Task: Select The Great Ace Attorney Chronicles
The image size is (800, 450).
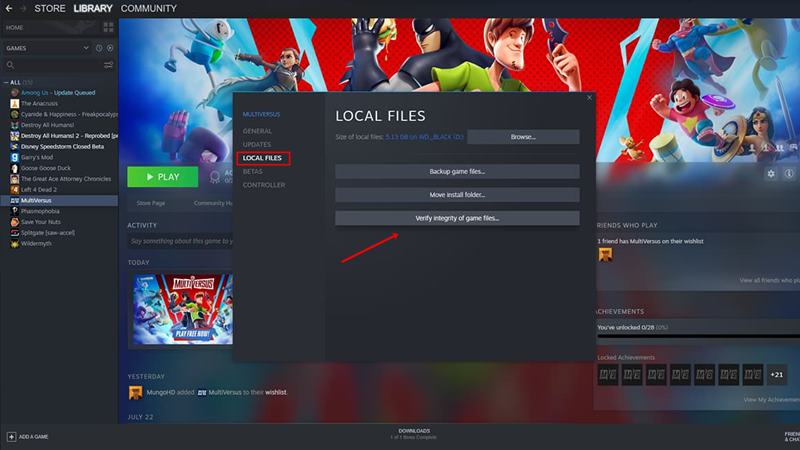Action: 61,179
